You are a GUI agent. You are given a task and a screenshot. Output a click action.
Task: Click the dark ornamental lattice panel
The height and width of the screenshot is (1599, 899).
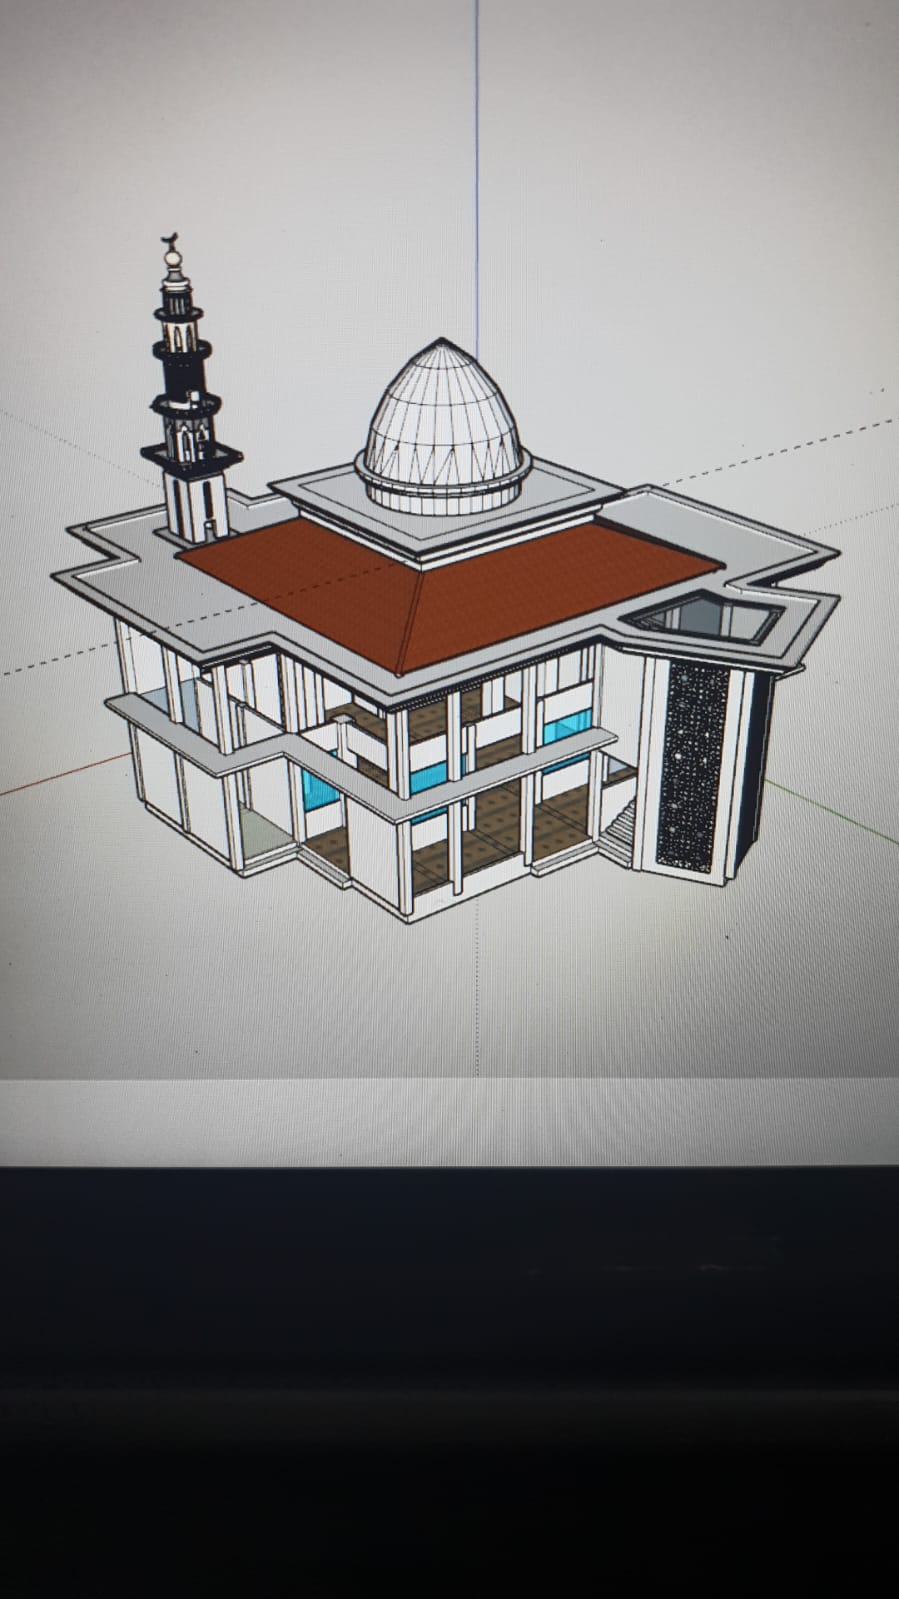[691, 762]
